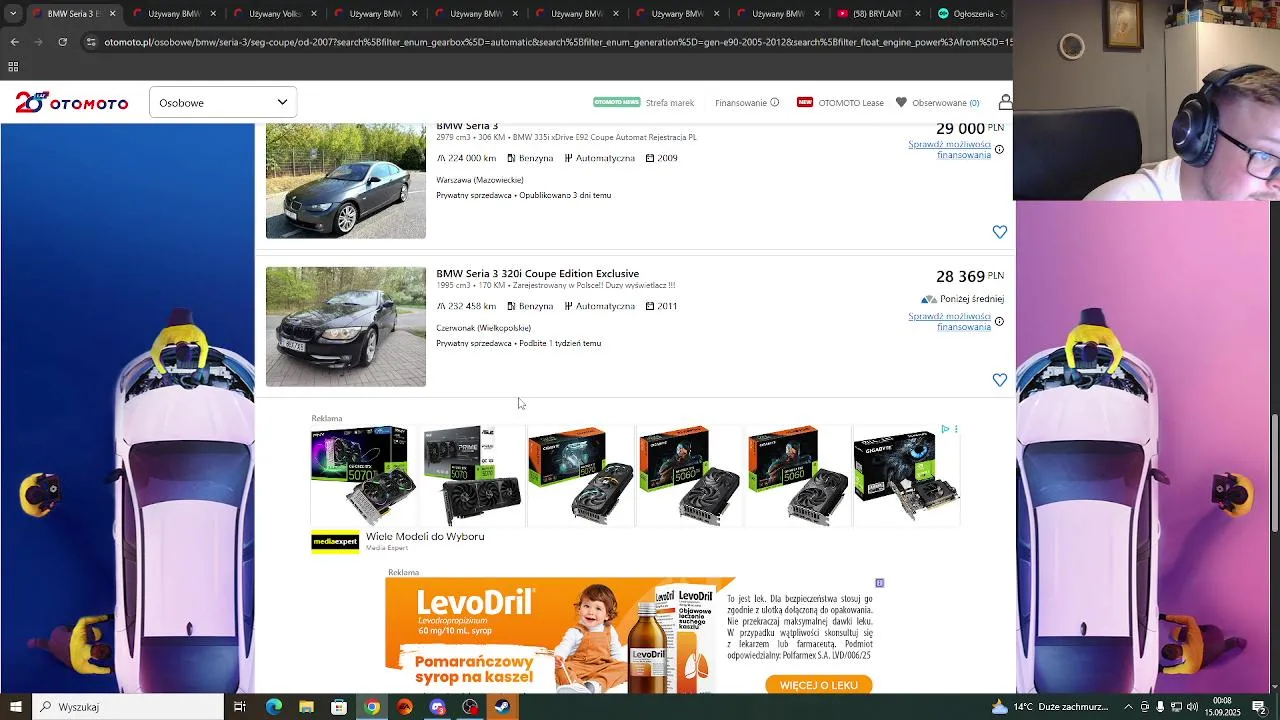Open OTOMOTO Lease link
Viewport: 1280px width, 720px height.
851,103
